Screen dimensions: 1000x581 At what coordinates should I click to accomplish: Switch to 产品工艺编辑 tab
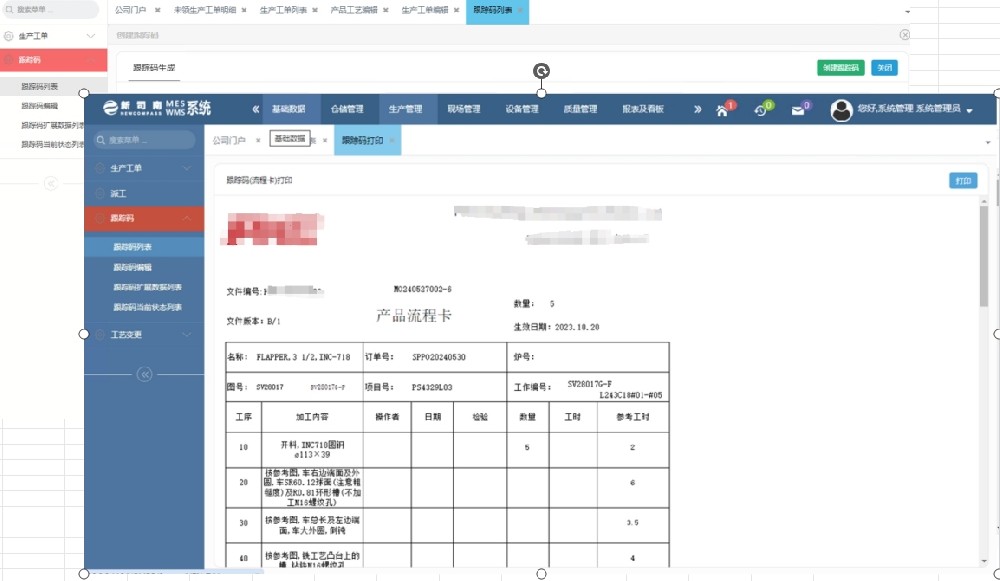pyautogui.click(x=354, y=10)
